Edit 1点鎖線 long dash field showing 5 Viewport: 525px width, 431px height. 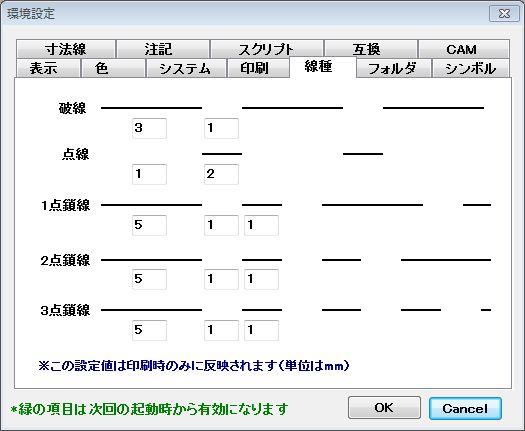[x=149, y=225]
